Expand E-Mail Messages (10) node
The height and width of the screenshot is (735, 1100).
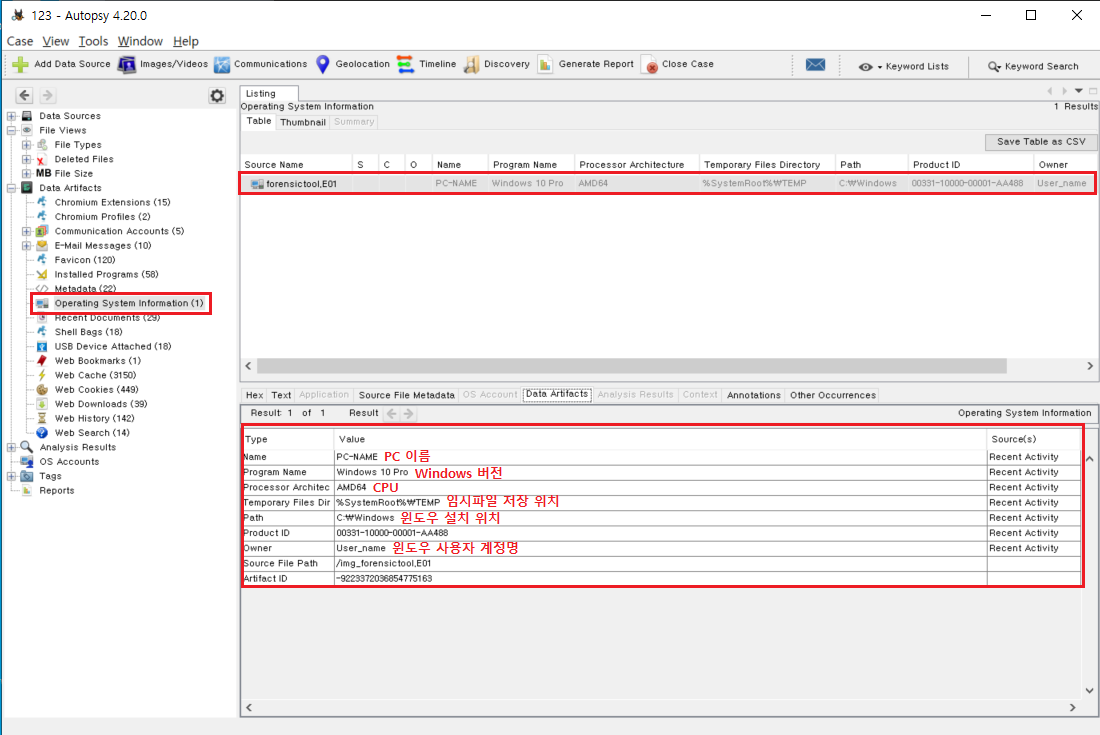27,245
